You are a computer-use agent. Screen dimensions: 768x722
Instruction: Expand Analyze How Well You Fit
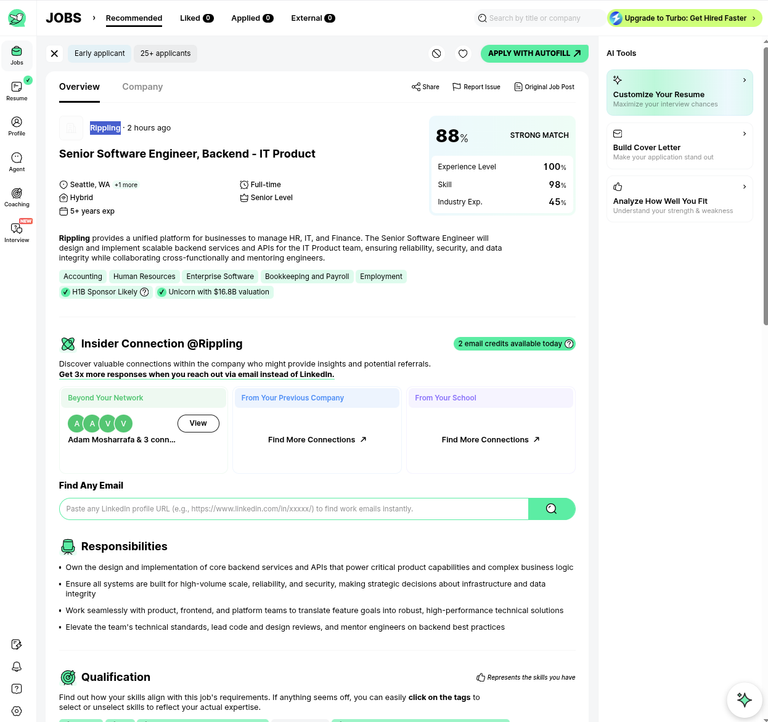pos(679,199)
